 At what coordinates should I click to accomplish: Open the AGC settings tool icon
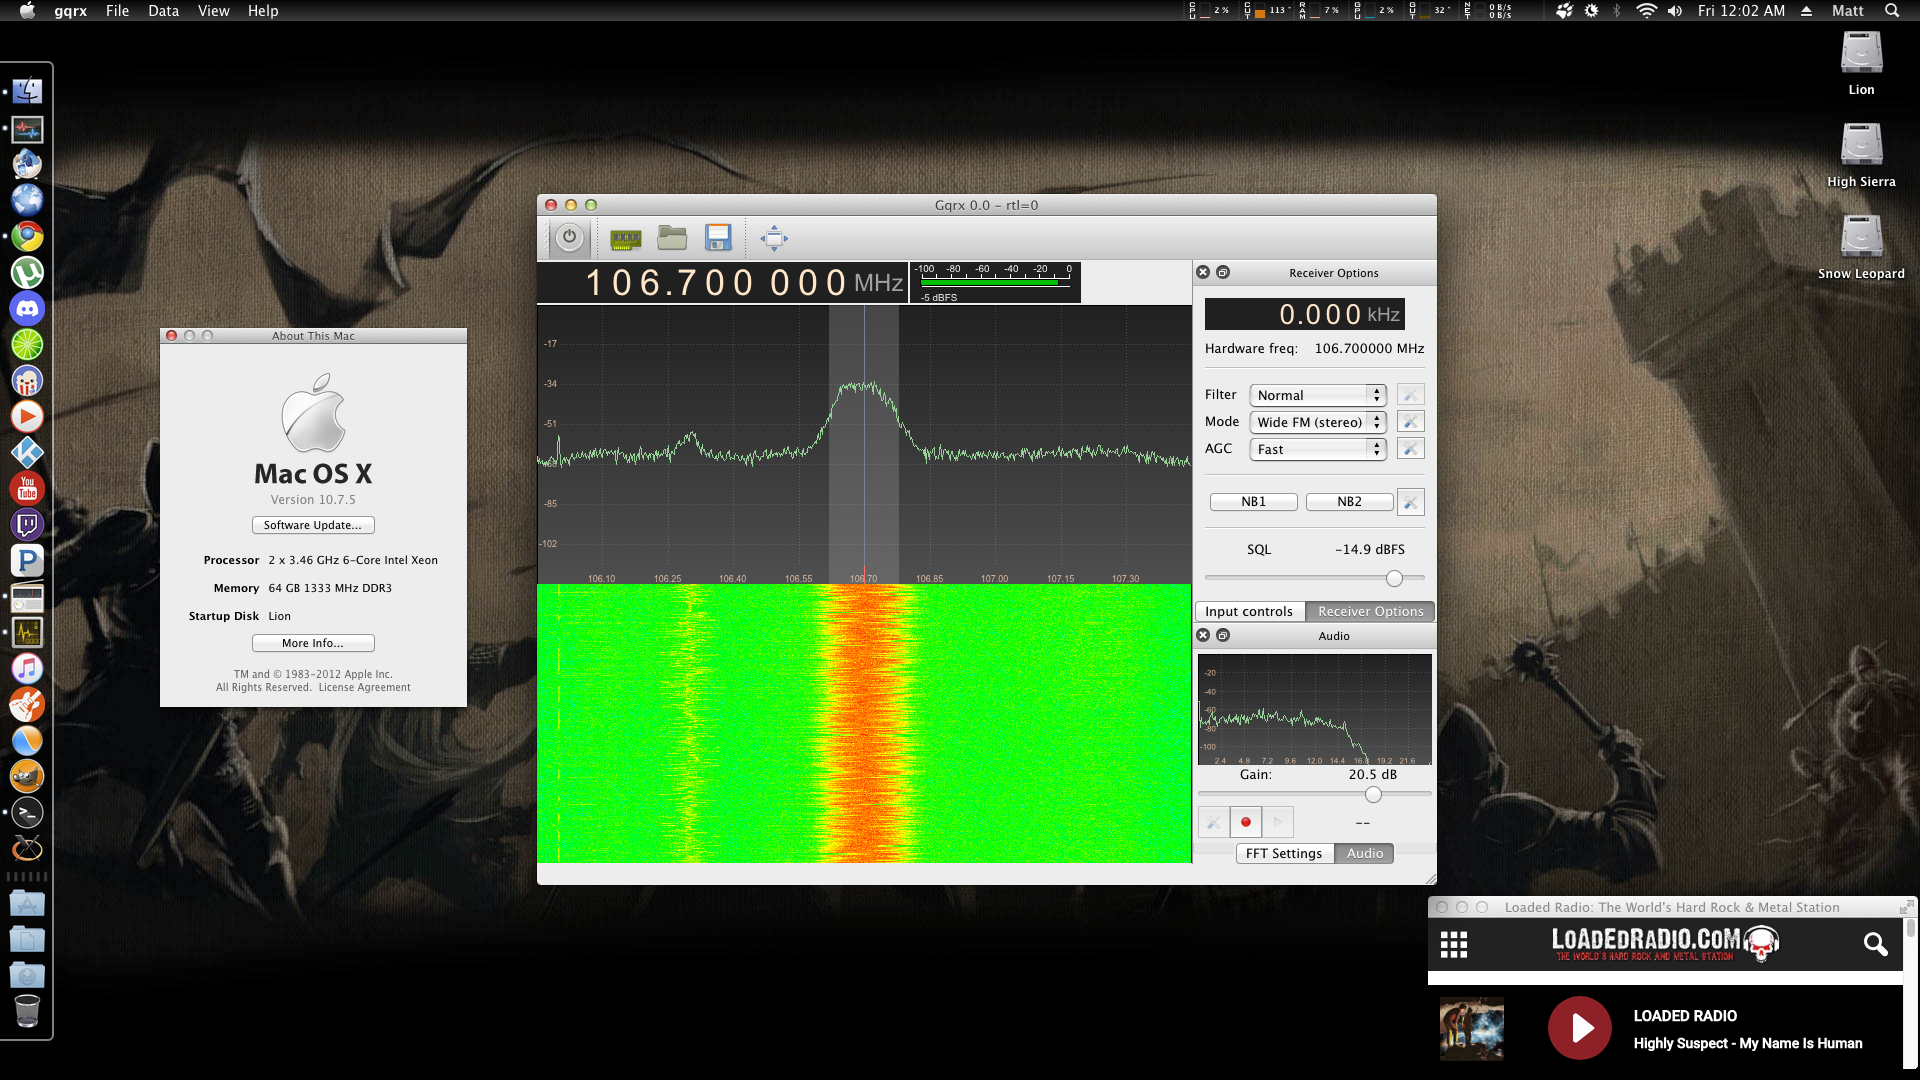click(1410, 449)
